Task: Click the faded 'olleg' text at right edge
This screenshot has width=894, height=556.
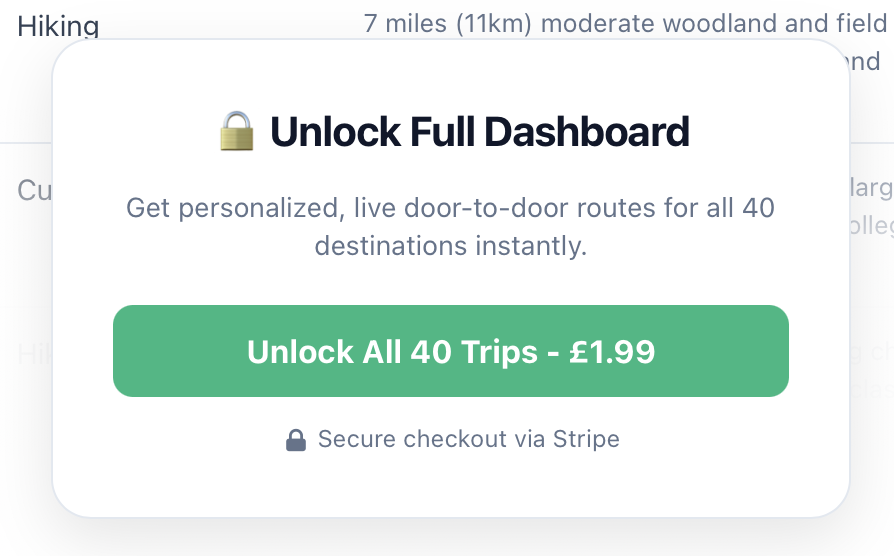Action: pos(870,227)
